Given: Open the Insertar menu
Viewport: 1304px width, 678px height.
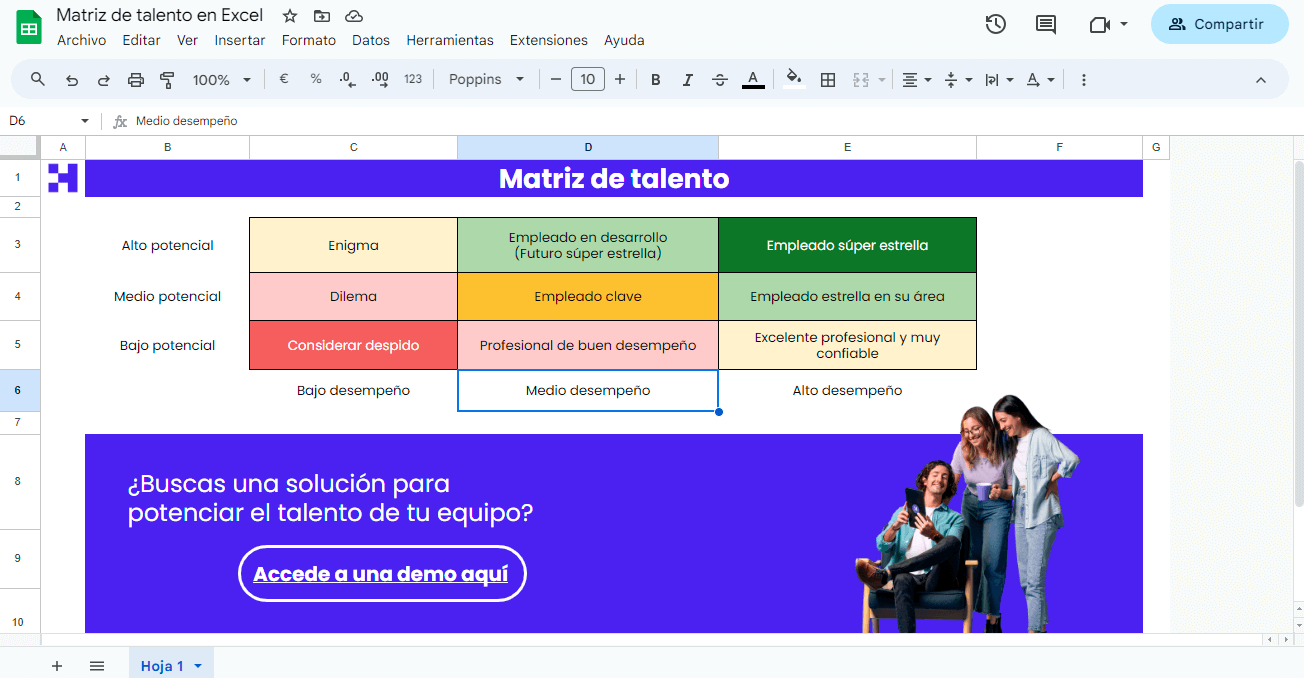Looking at the screenshot, I should (240, 40).
